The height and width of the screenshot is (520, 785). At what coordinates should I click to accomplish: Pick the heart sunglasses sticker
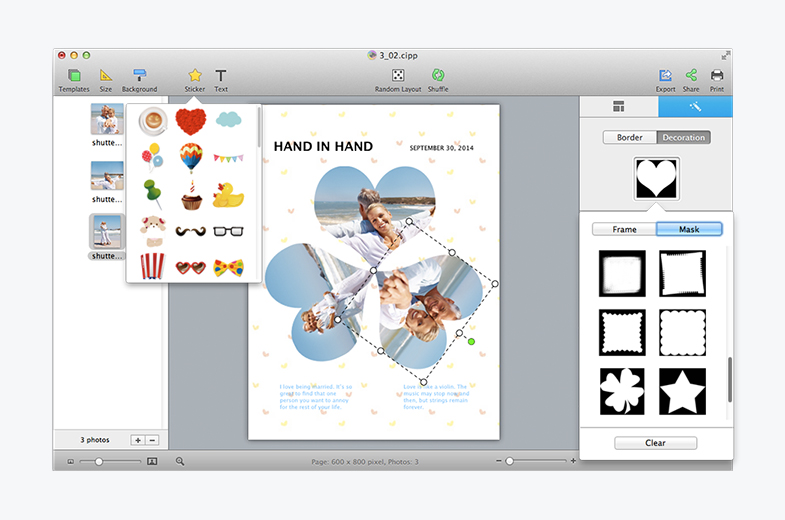[191, 268]
